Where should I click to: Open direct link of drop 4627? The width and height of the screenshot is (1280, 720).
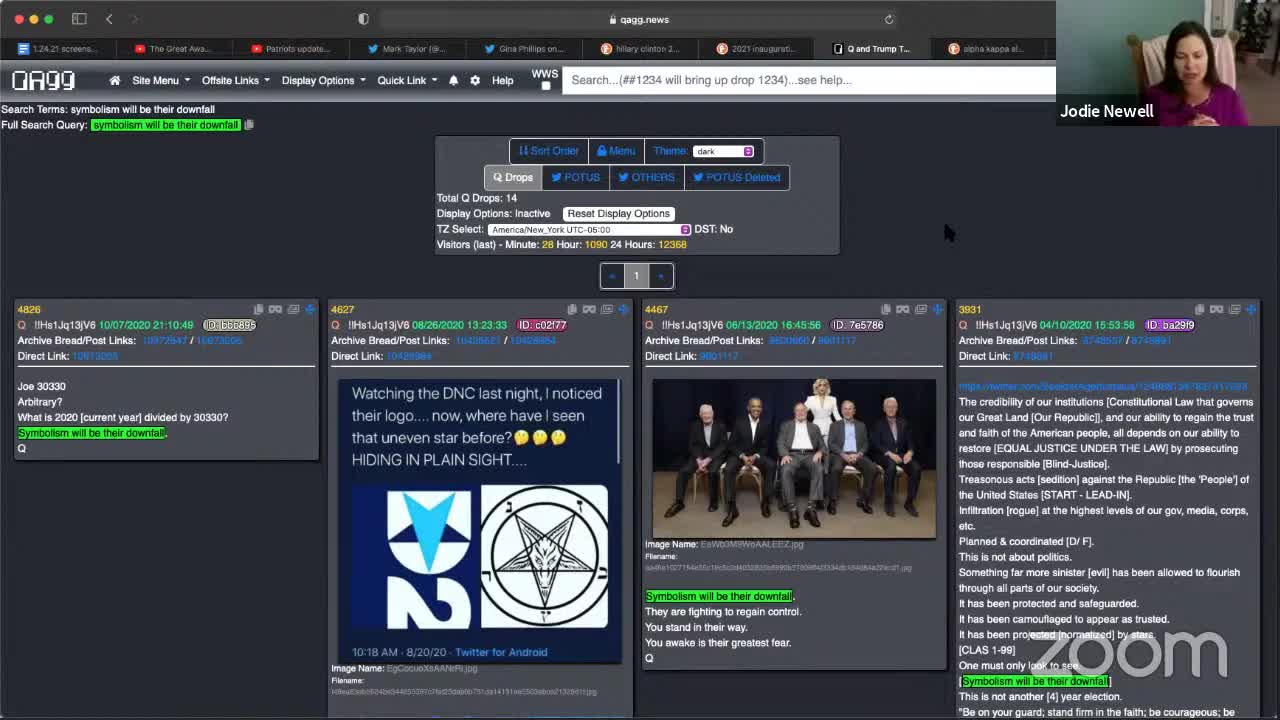pyautogui.click(x=408, y=356)
